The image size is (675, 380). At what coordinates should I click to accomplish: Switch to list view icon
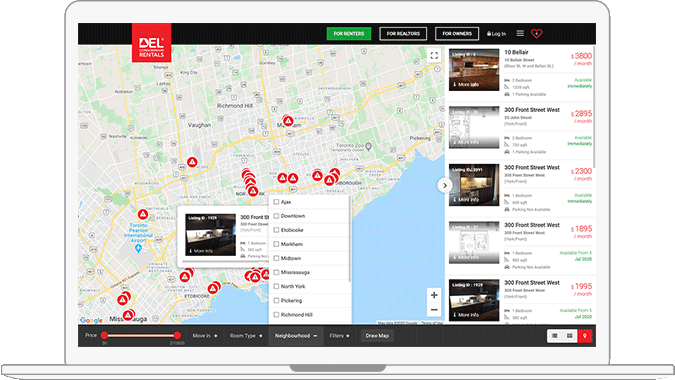554,336
